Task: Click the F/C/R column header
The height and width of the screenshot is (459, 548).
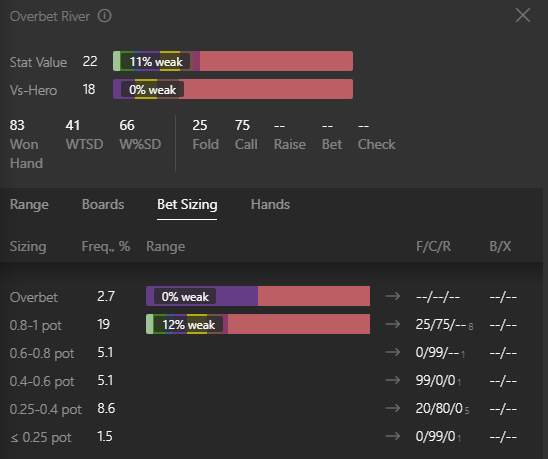Action: coord(433,246)
